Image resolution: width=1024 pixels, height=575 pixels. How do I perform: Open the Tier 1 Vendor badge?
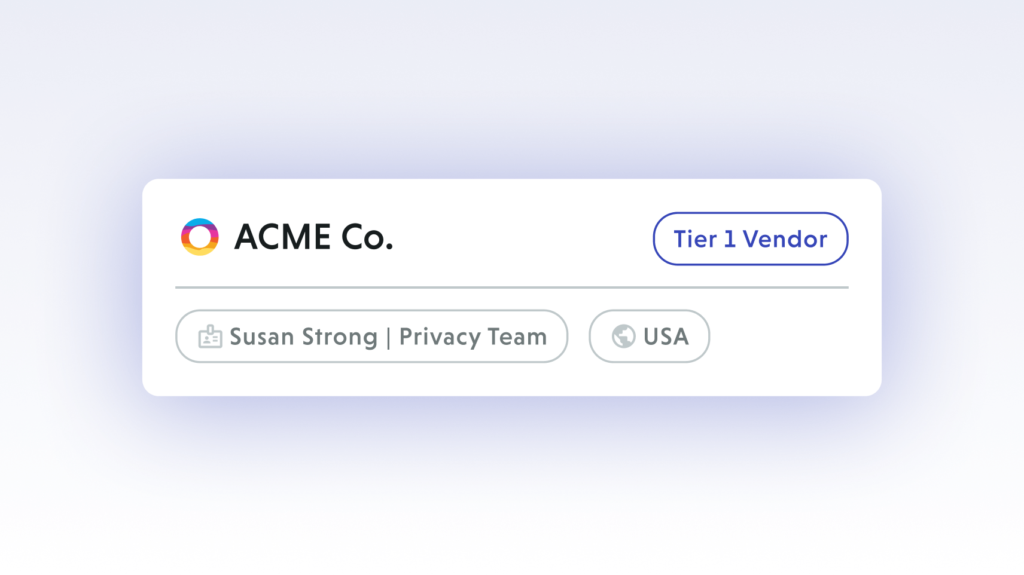pos(750,239)
